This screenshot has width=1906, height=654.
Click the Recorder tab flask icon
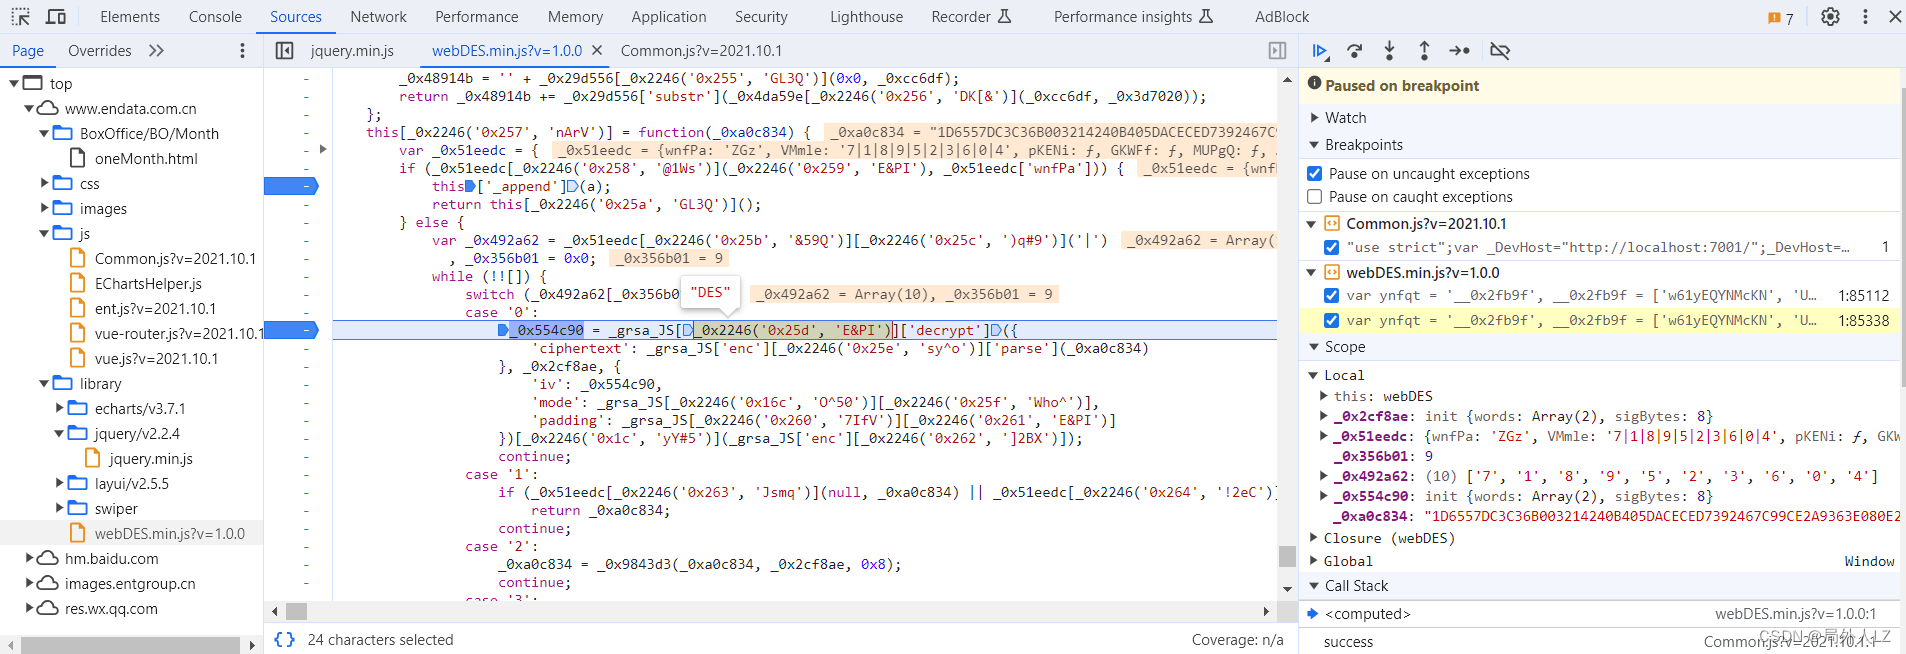pyautogui.click(x=1005, y=17)
